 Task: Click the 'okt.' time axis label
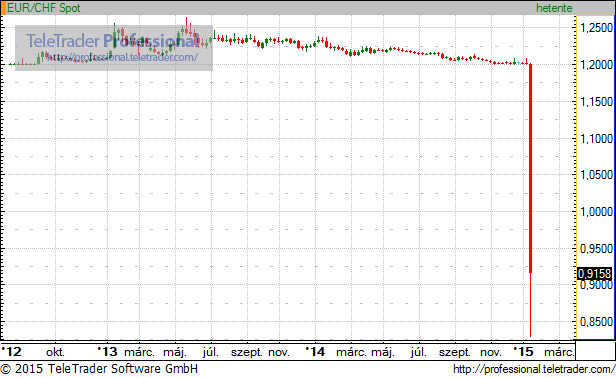coord(55,352)
